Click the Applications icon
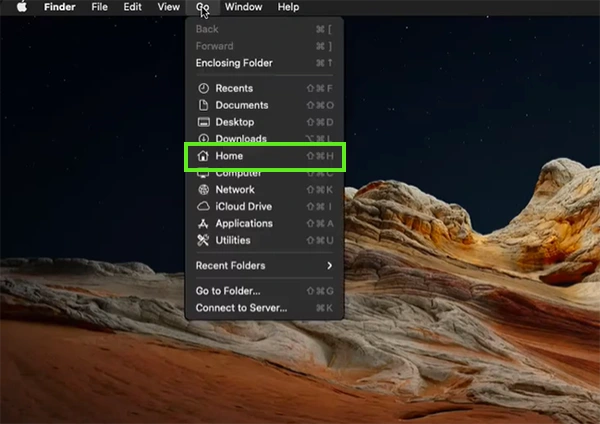This screenshot has width=600, height=424. click(203, 223)
